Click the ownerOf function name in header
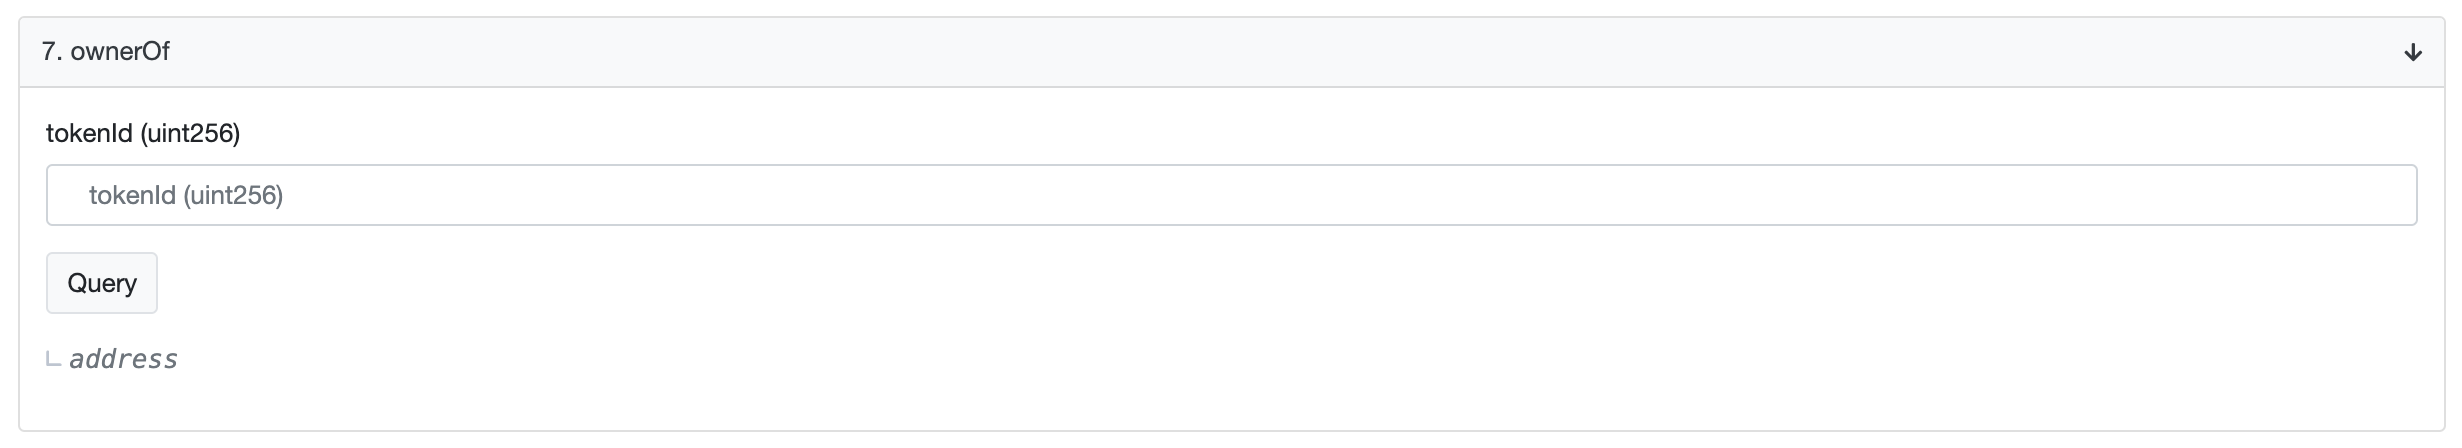The image size is (2462, 448). pyautogui.click(x=120, y=52)
